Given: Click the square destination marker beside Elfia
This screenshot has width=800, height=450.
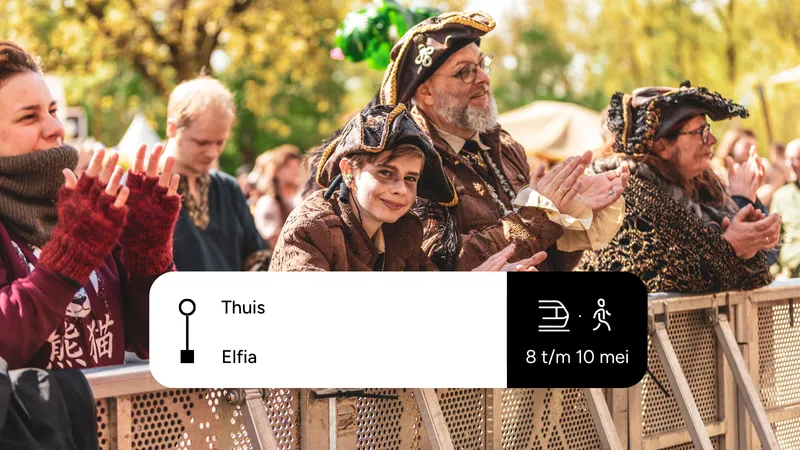Looking at the screenshot, I should (187, 356).
